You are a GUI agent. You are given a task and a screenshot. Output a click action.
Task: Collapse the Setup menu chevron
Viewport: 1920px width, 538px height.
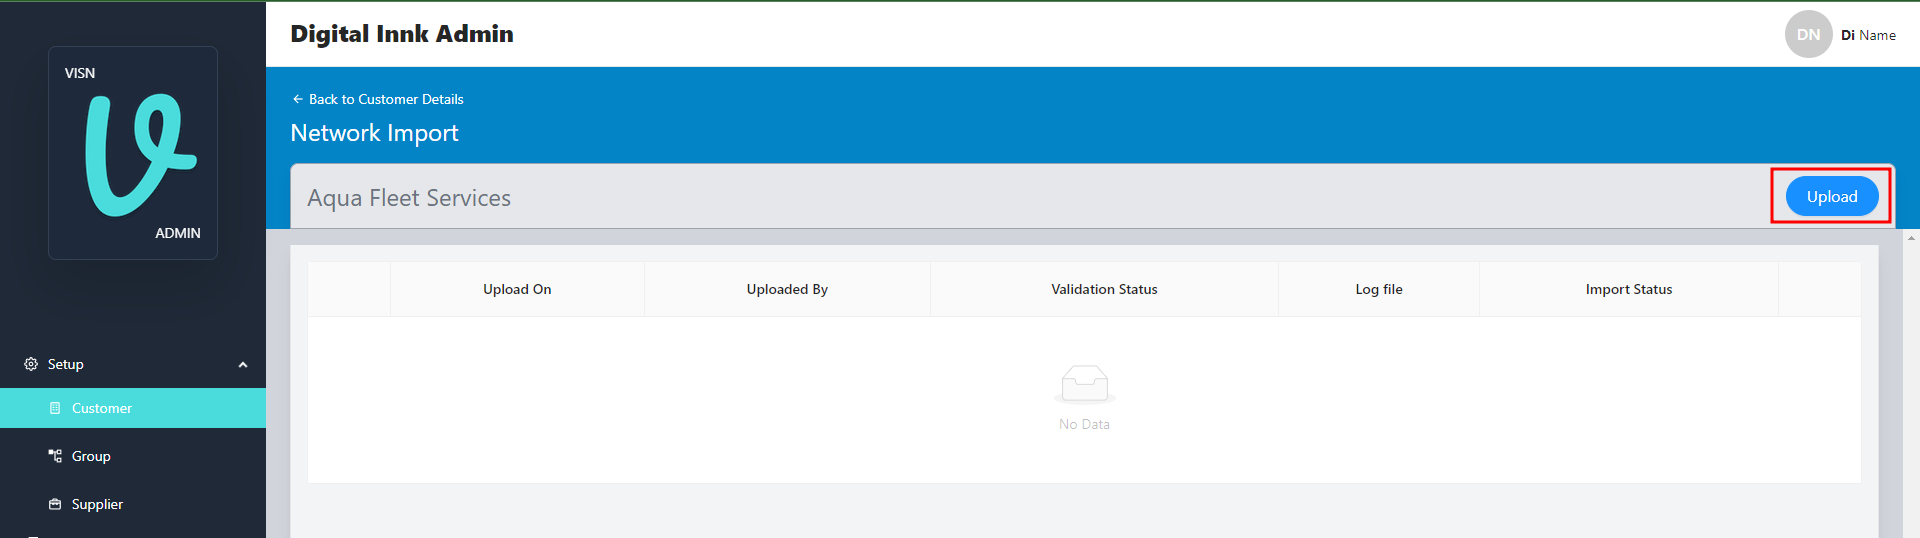243,365
